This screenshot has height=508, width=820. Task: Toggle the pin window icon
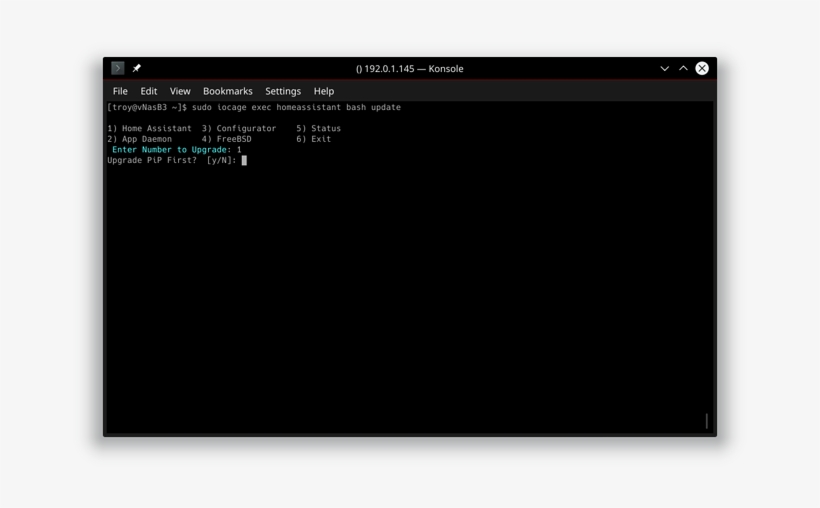136,68
